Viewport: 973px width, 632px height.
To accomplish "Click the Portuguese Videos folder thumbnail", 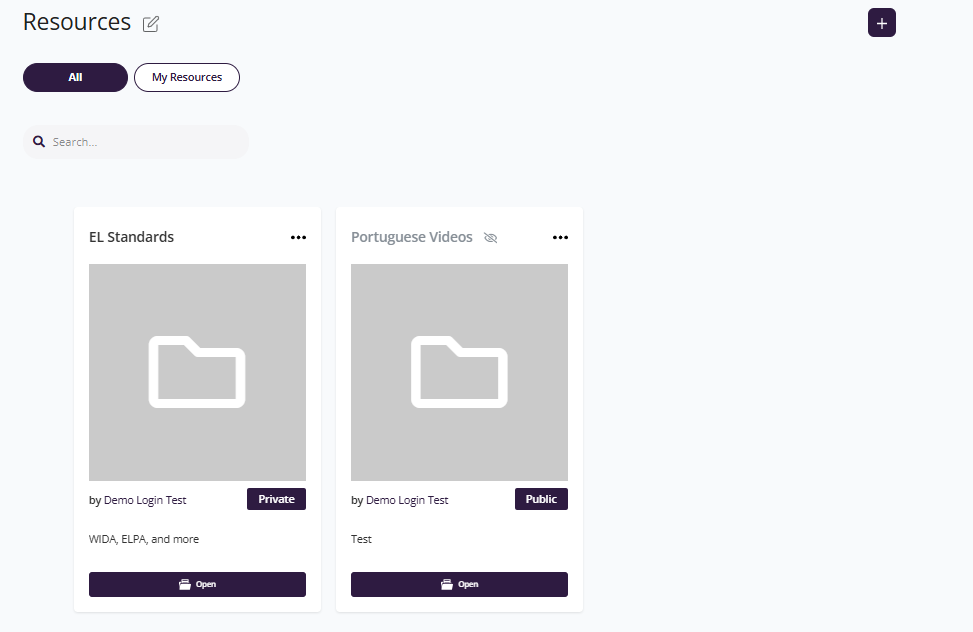I will click(459, 372).
